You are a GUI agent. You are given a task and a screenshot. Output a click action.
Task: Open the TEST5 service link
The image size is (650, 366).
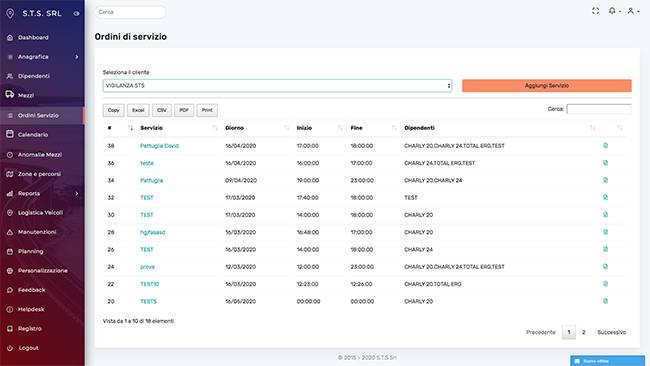click(x=148, y=301)
